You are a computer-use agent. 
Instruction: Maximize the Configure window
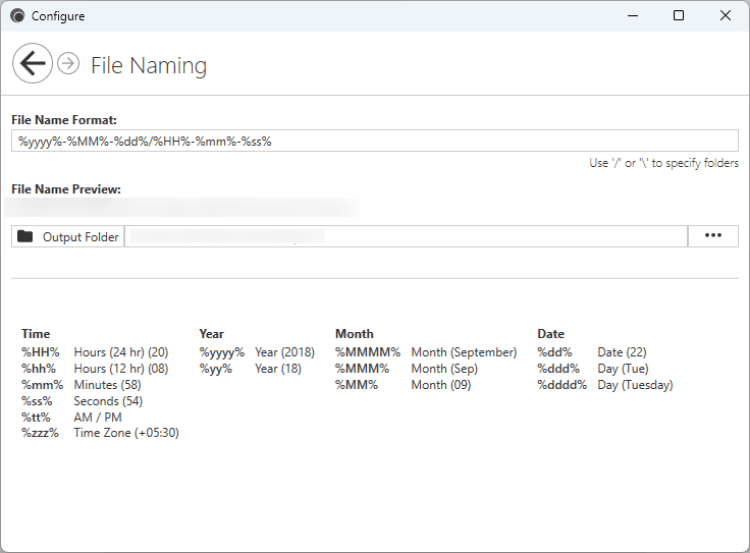679,16
